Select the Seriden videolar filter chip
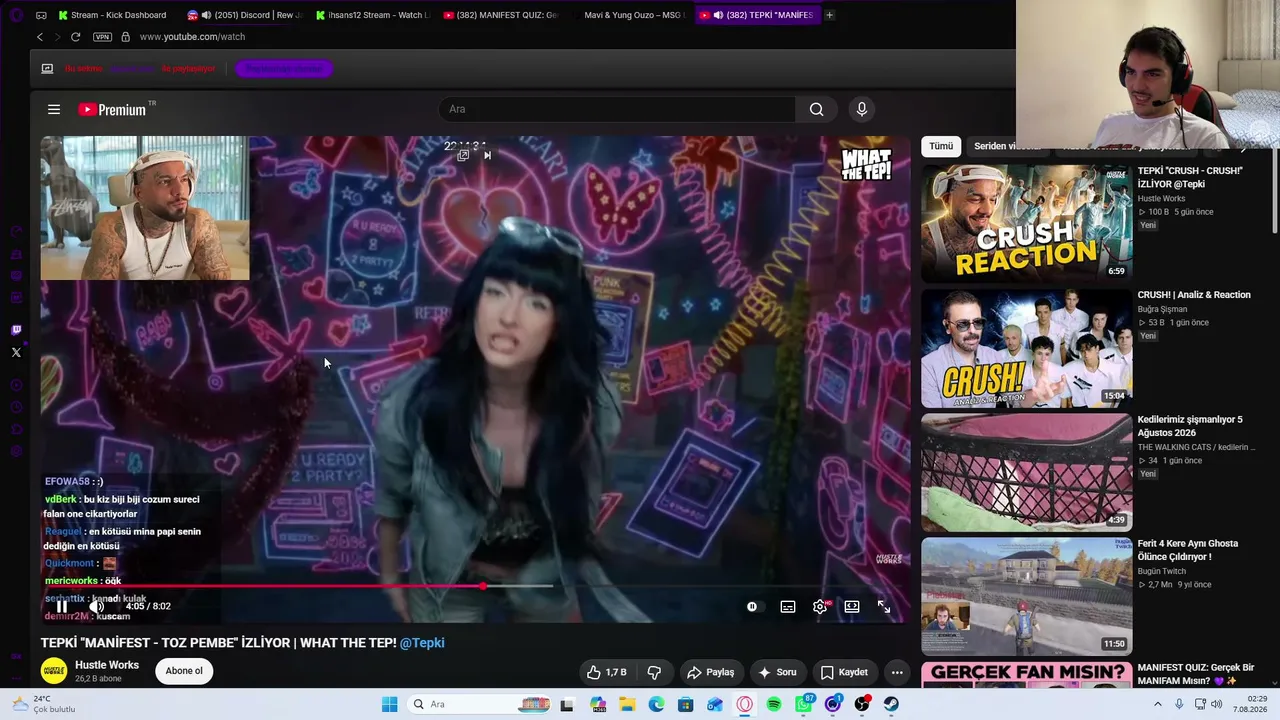This screenshot has width=1280, height=720. (1008, 146)
